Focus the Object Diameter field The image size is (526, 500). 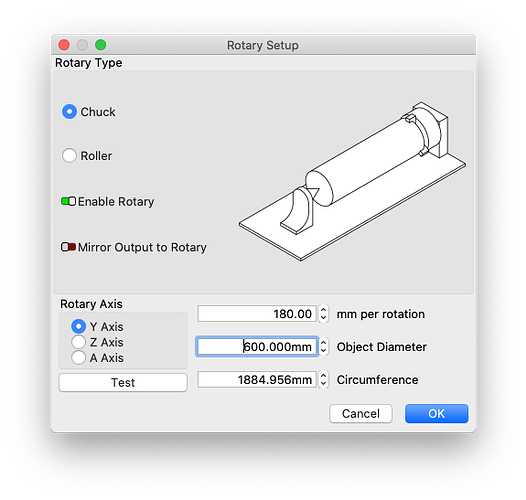[257, 347]
